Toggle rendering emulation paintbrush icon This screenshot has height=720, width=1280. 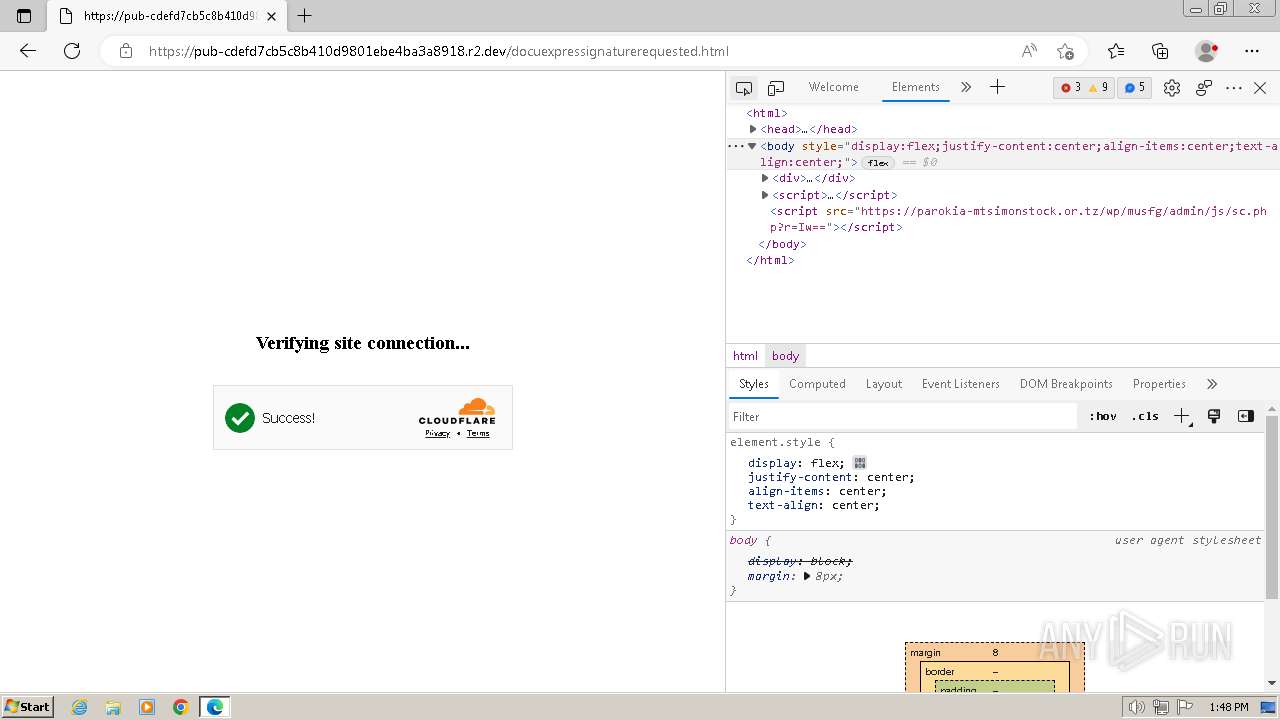(x=1214, y=417)
